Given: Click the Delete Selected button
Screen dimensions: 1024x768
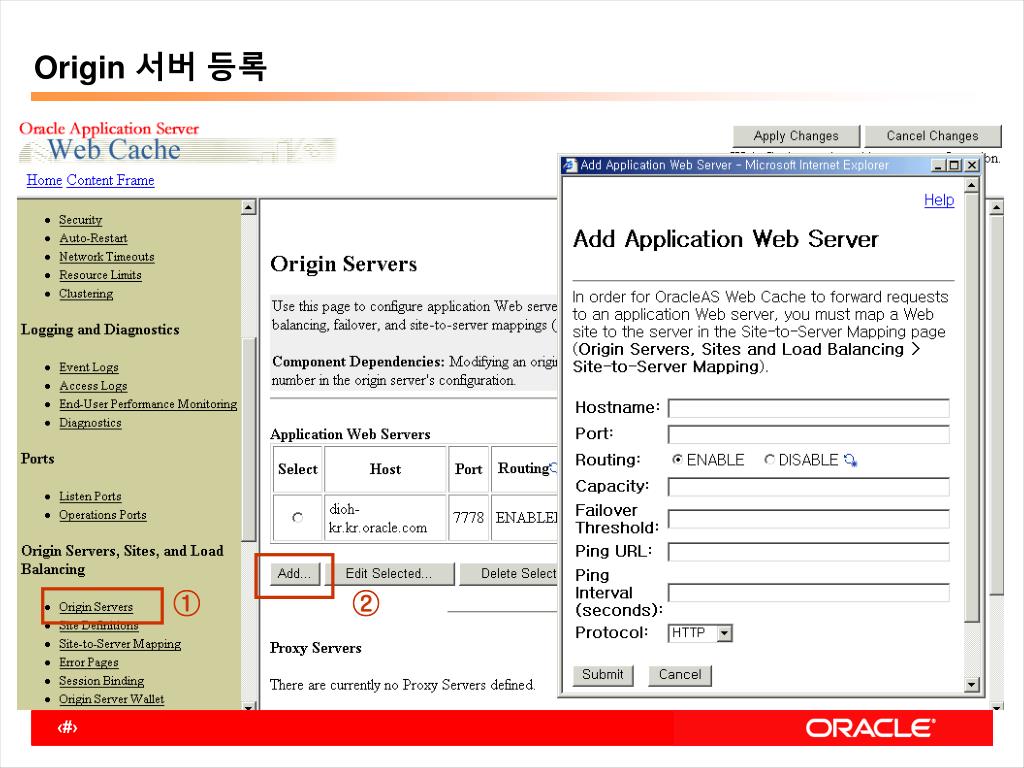Looking at the screenshot, I should (x=509, y=573).
